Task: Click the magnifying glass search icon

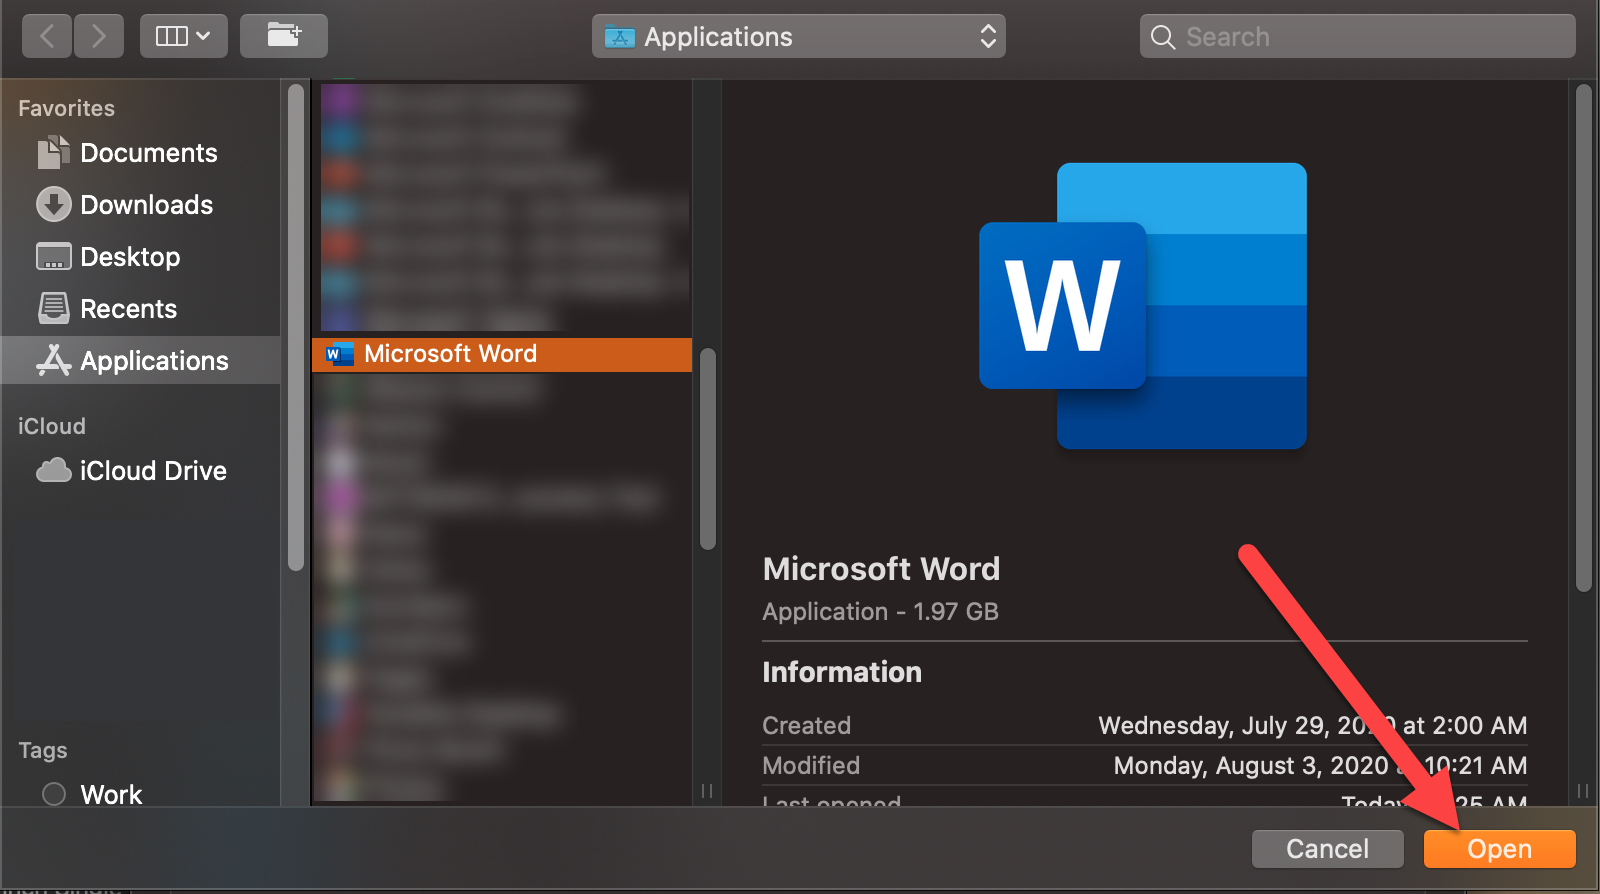Action: [1163, 37]
